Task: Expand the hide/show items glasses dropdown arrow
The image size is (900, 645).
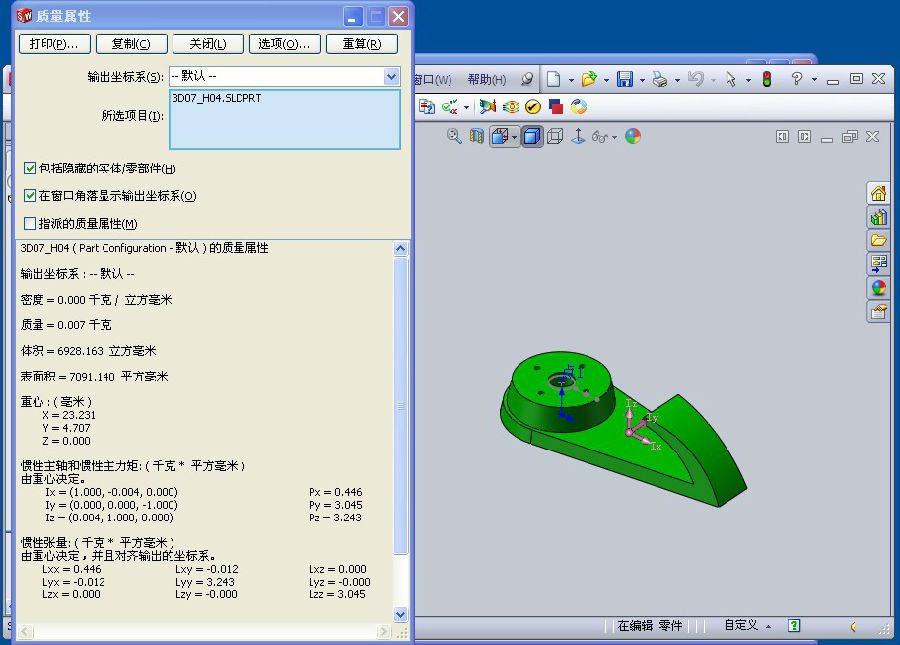Action: click(615, 137)
